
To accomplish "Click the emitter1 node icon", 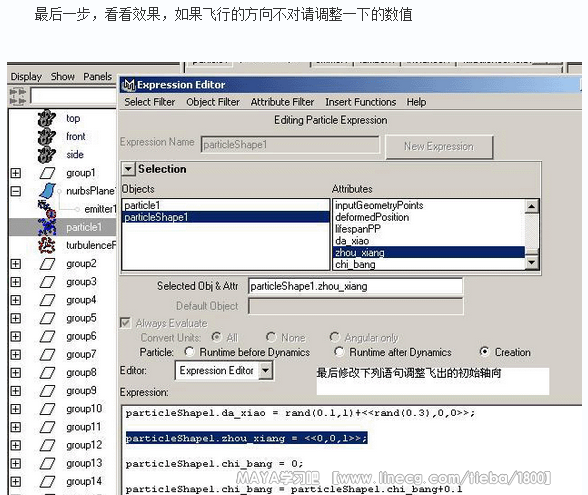I will tap(47, 209).
